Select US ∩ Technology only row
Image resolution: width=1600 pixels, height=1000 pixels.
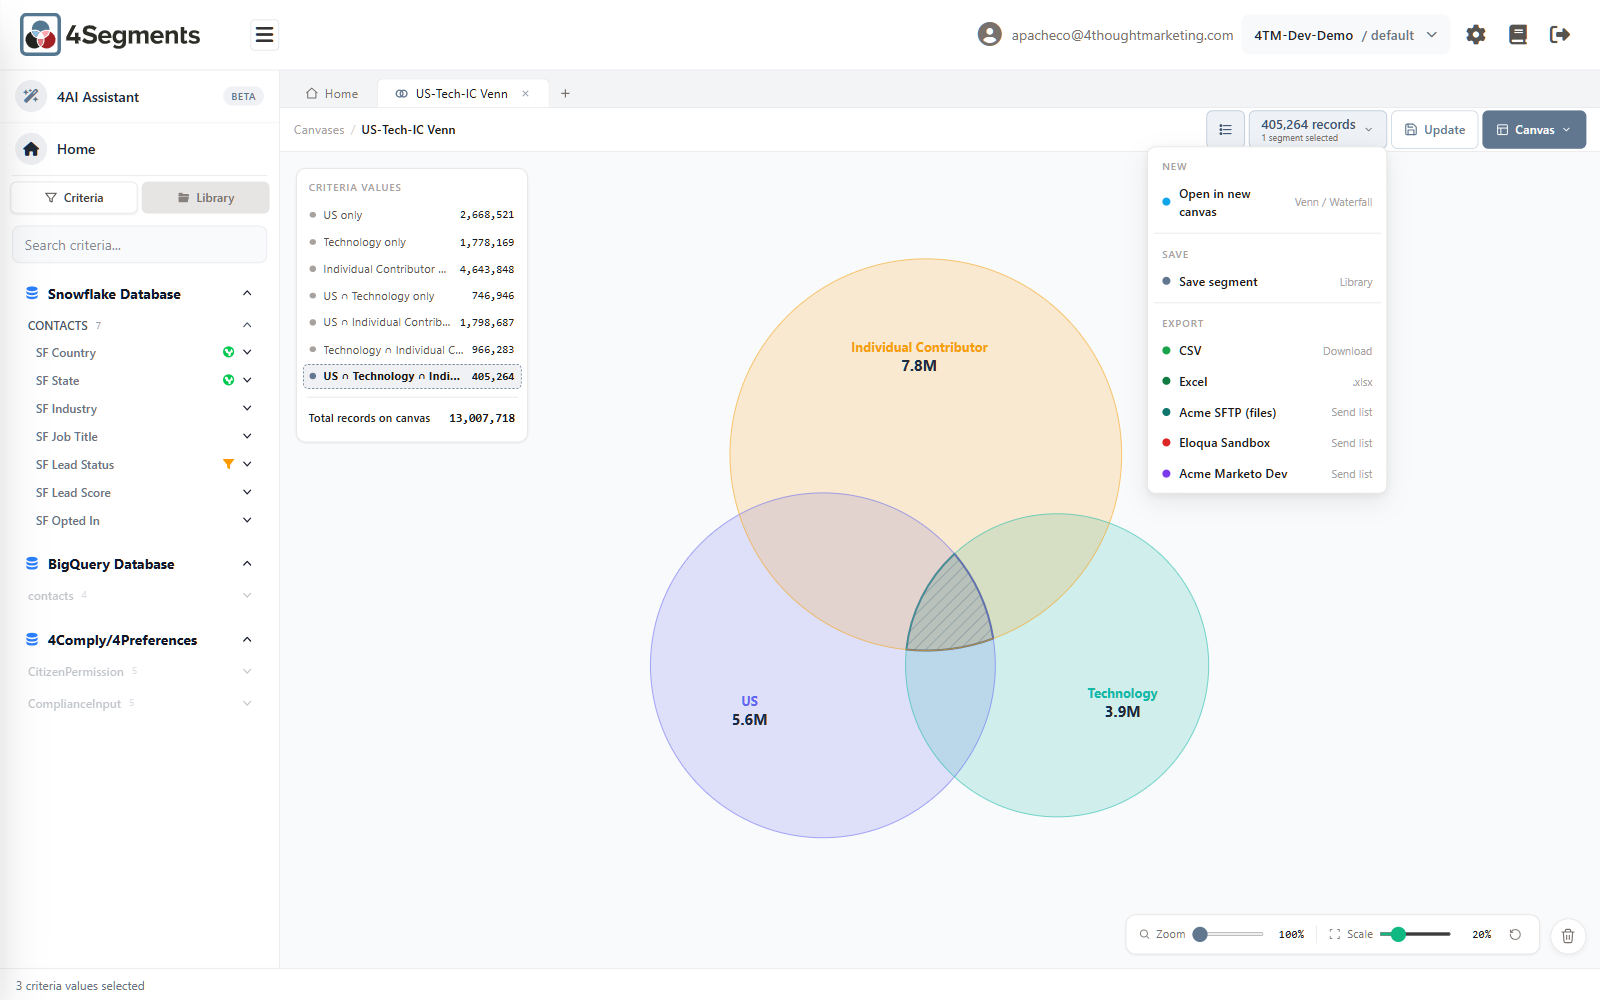(x=412, y=296)
